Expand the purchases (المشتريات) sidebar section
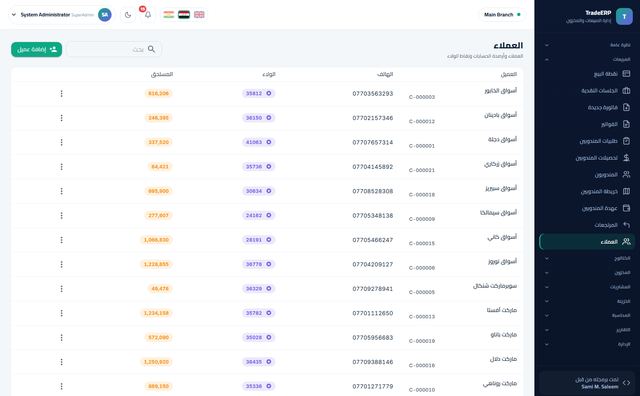The width and height of the screenshot is (640, 396). [x=587, y=287]
